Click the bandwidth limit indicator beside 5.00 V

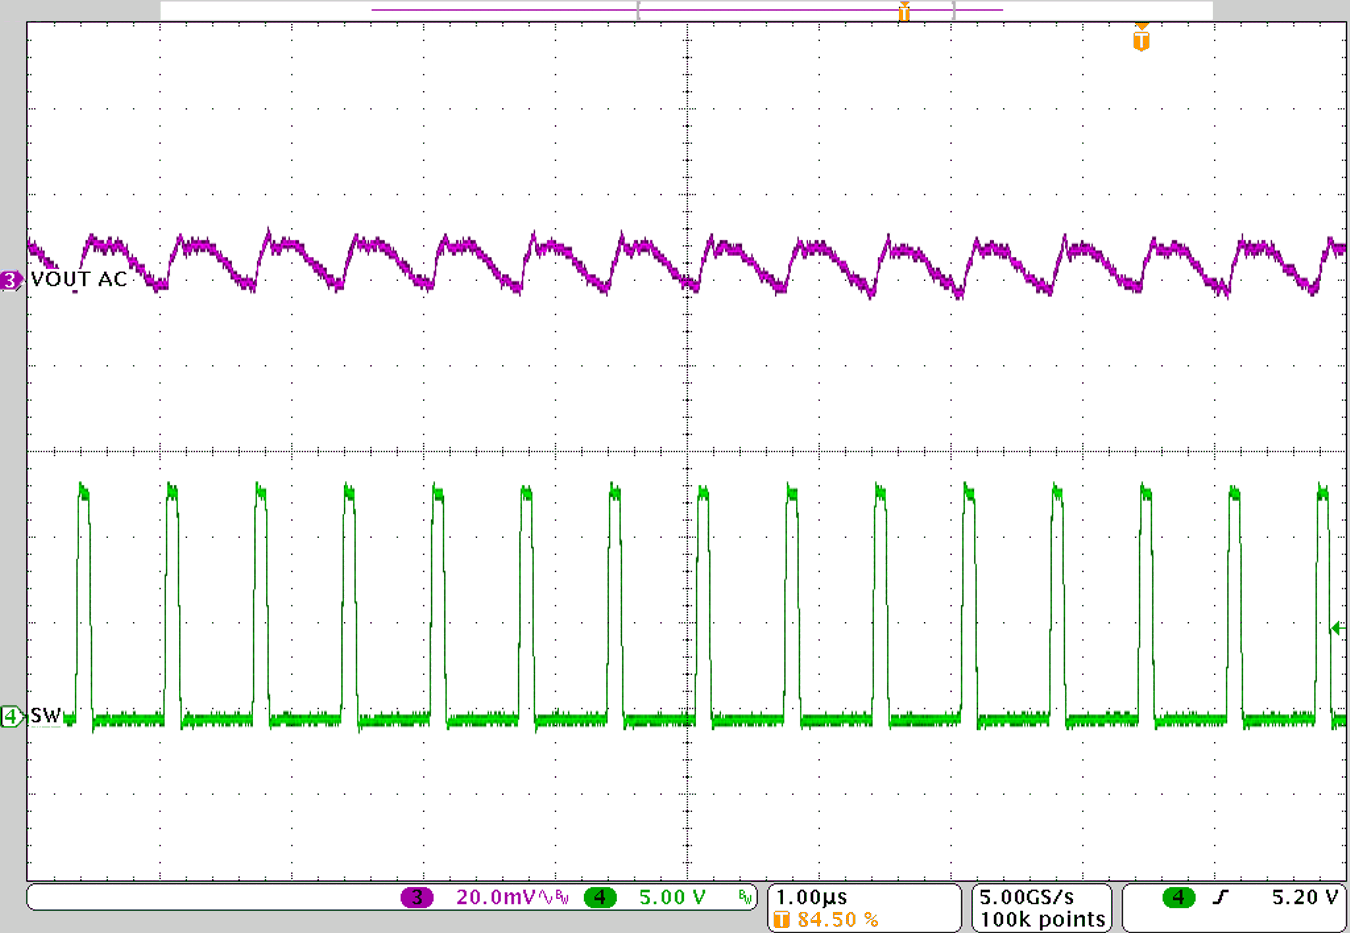click(744, 898)
